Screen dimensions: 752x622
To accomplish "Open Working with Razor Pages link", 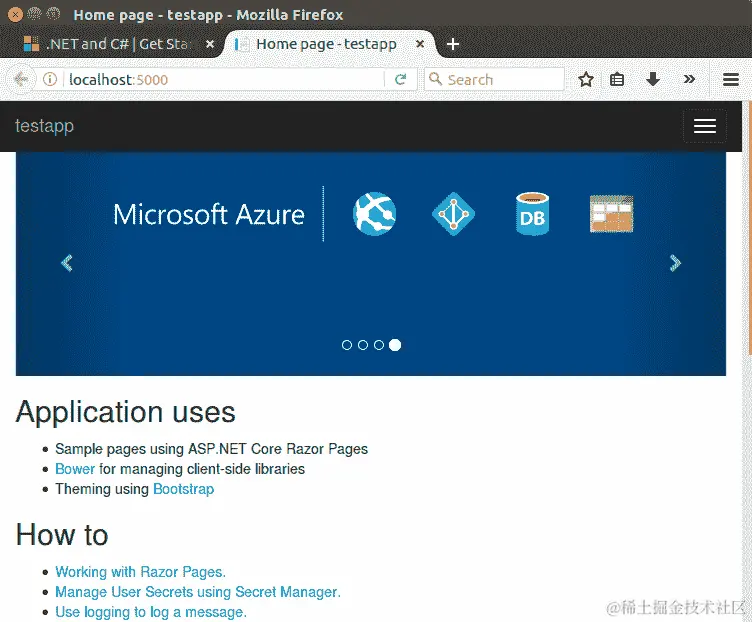I will point(141,572).
